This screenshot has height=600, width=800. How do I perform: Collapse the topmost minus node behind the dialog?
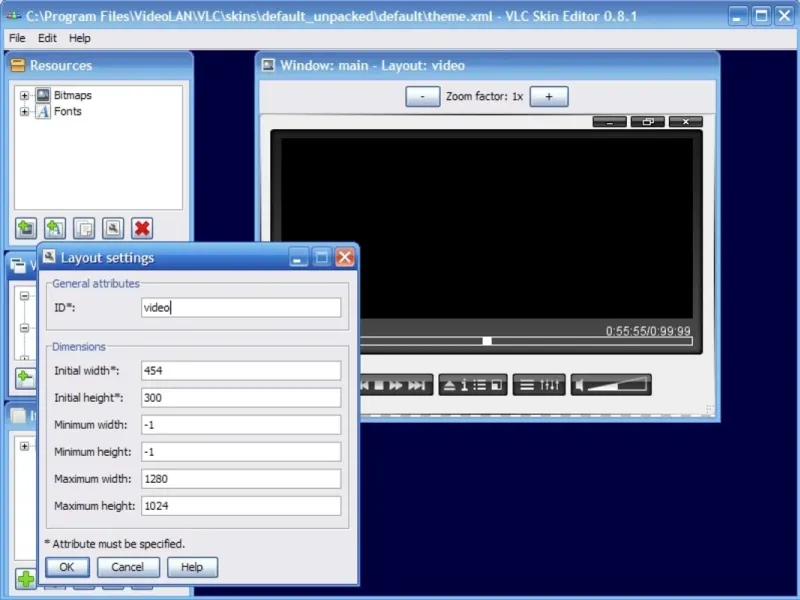(24, 296)
